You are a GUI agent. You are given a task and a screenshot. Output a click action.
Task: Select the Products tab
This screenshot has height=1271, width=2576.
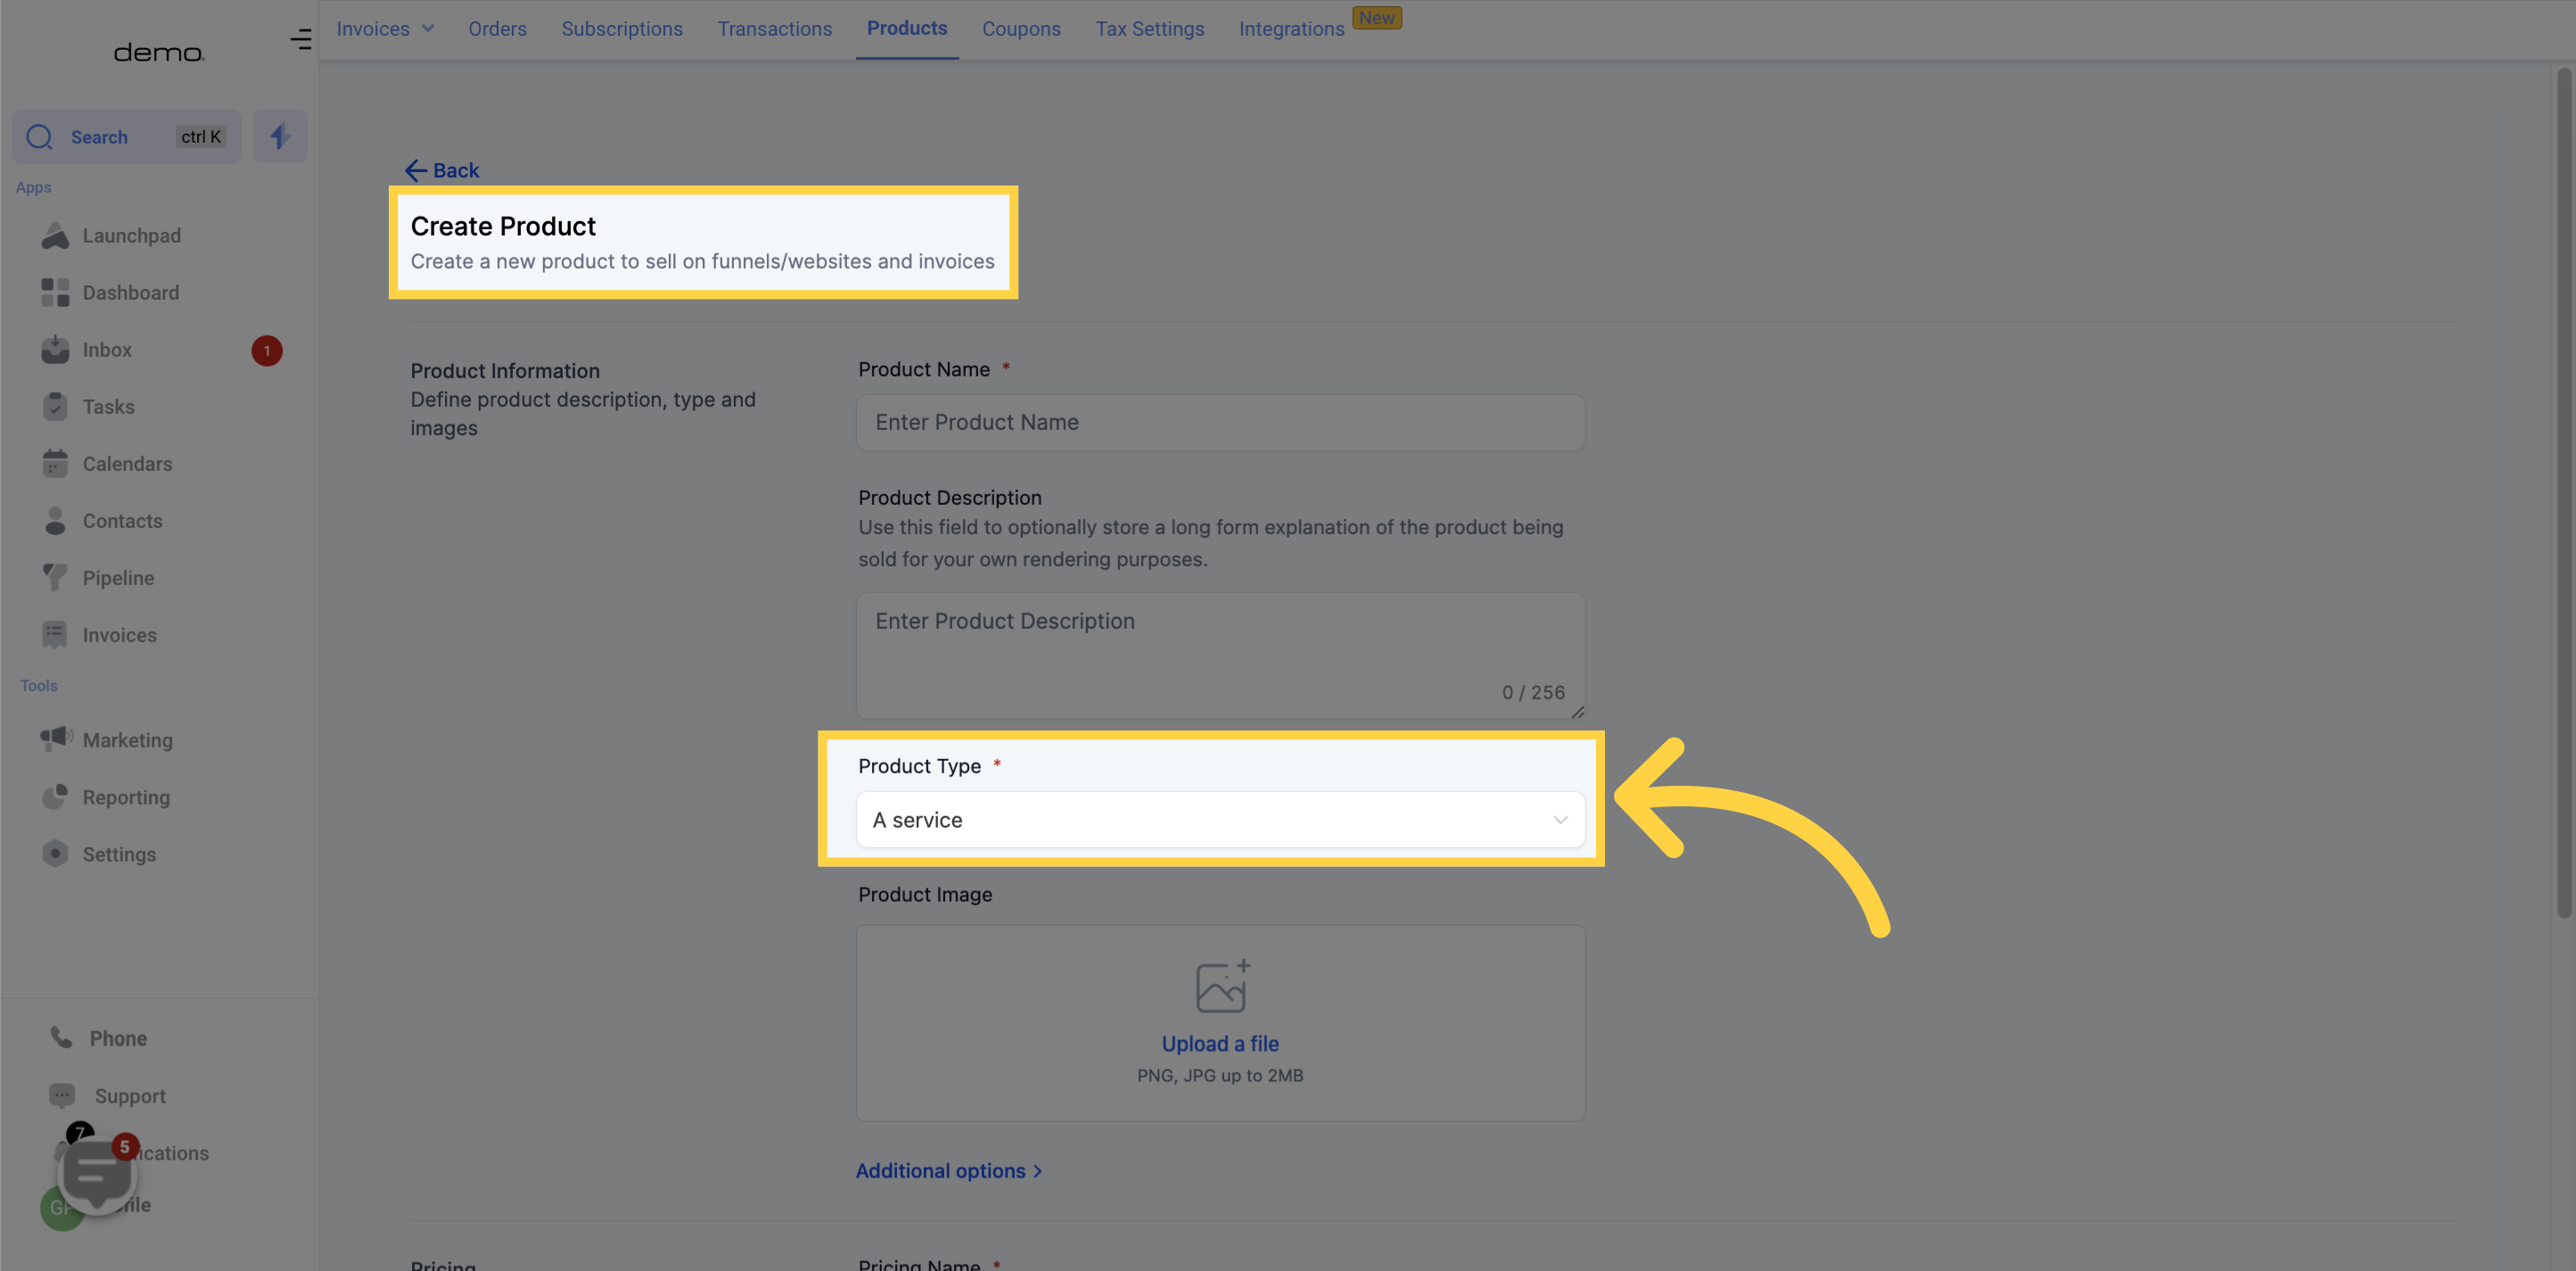907,28
